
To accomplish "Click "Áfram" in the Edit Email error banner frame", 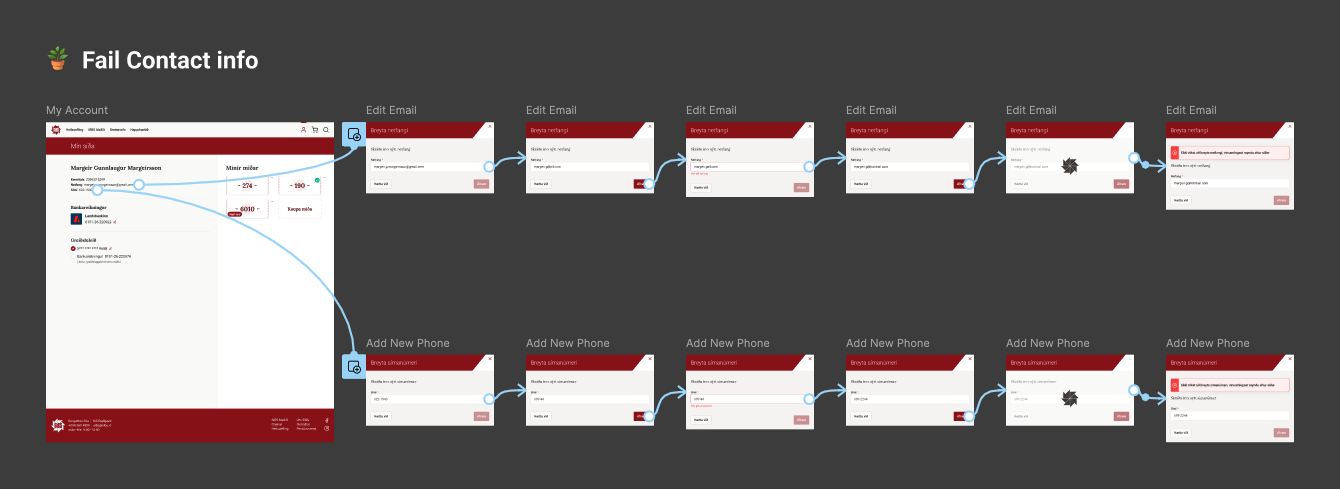I will tap(1282, 200).
